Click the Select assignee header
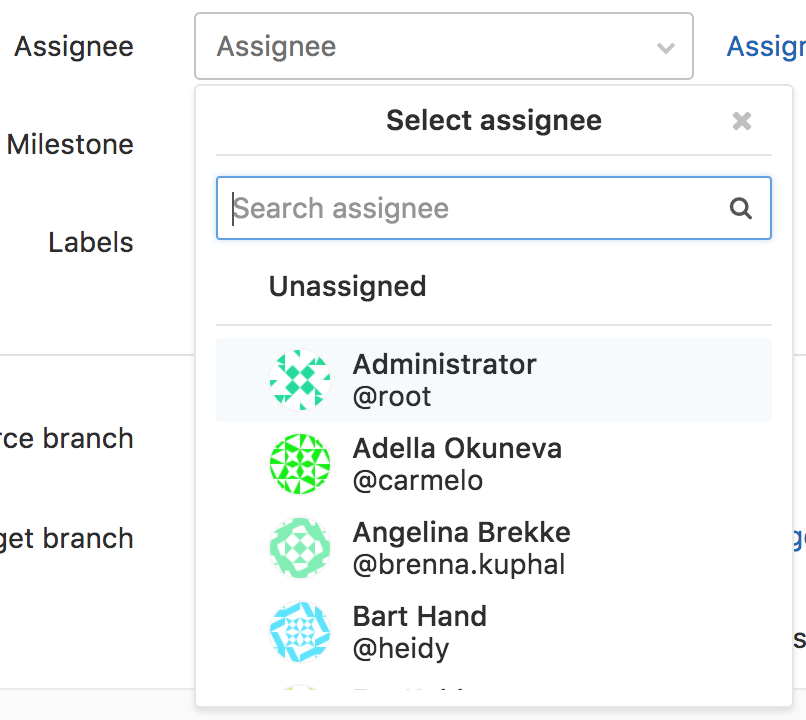This screenshot has height=720, width=806. 493,120
